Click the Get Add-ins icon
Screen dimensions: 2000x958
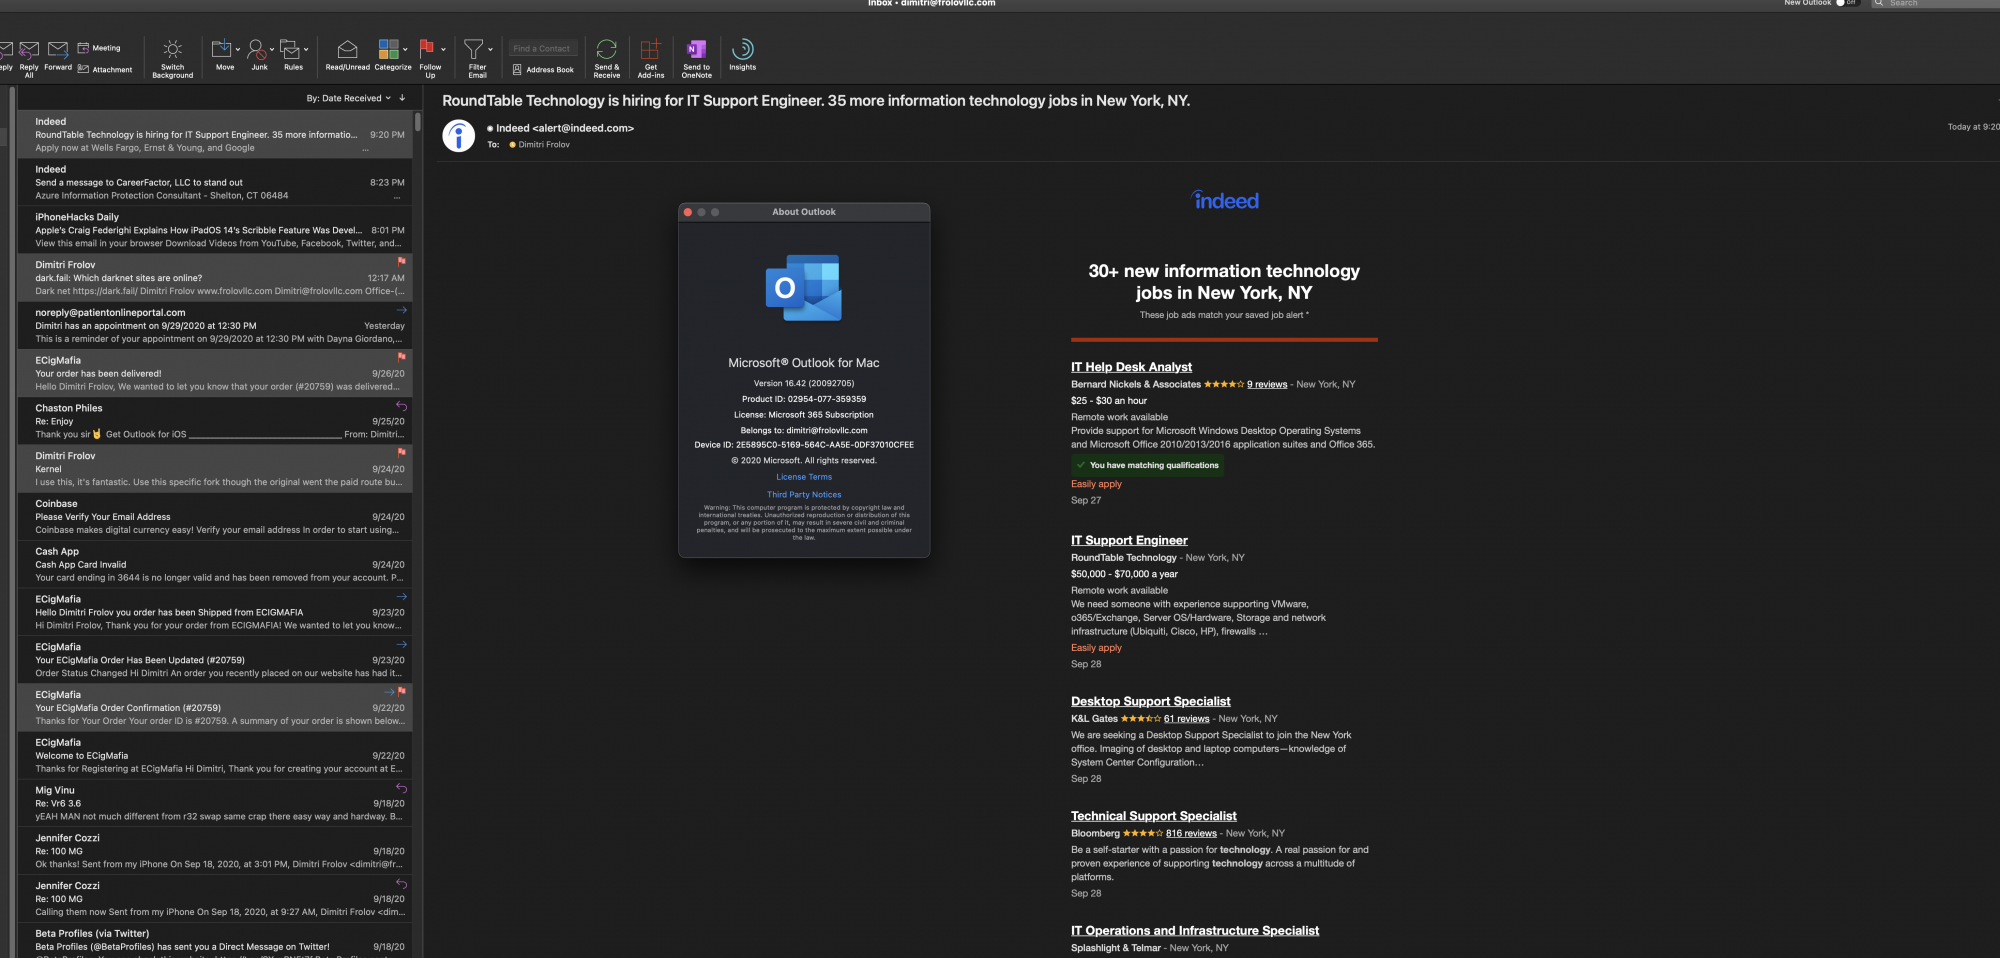pos(651,49)
